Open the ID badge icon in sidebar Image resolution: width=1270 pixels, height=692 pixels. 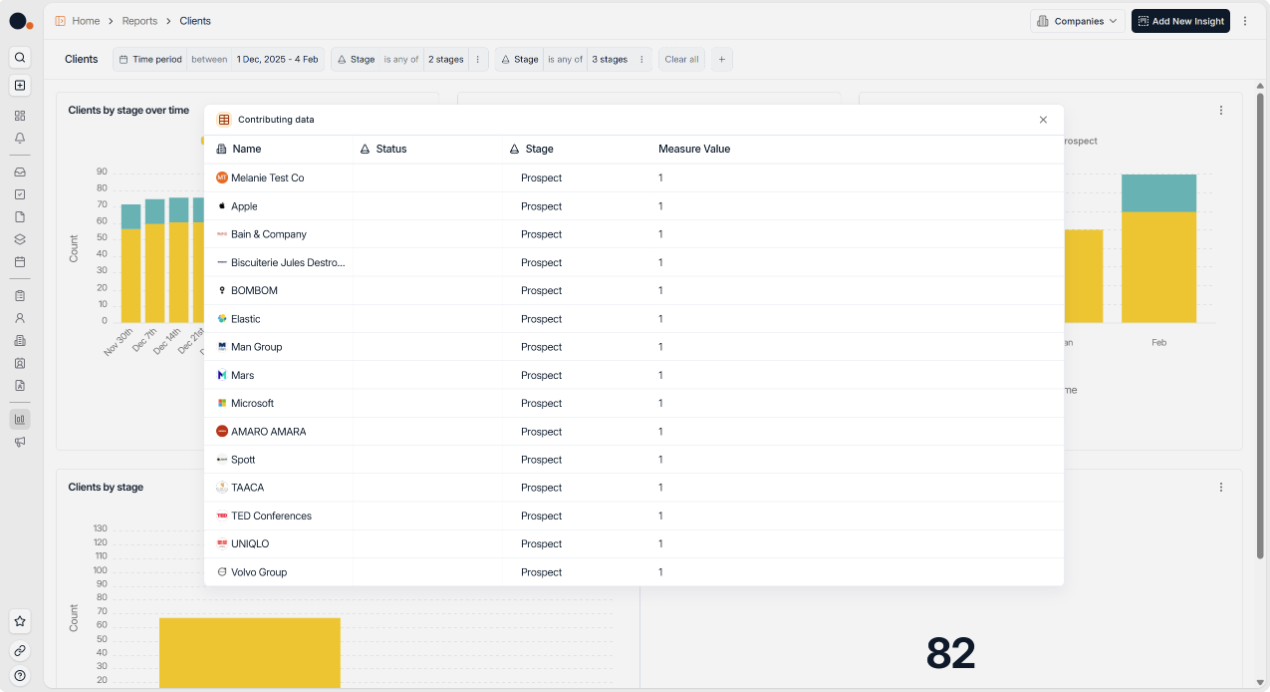[x=20, y=363]
